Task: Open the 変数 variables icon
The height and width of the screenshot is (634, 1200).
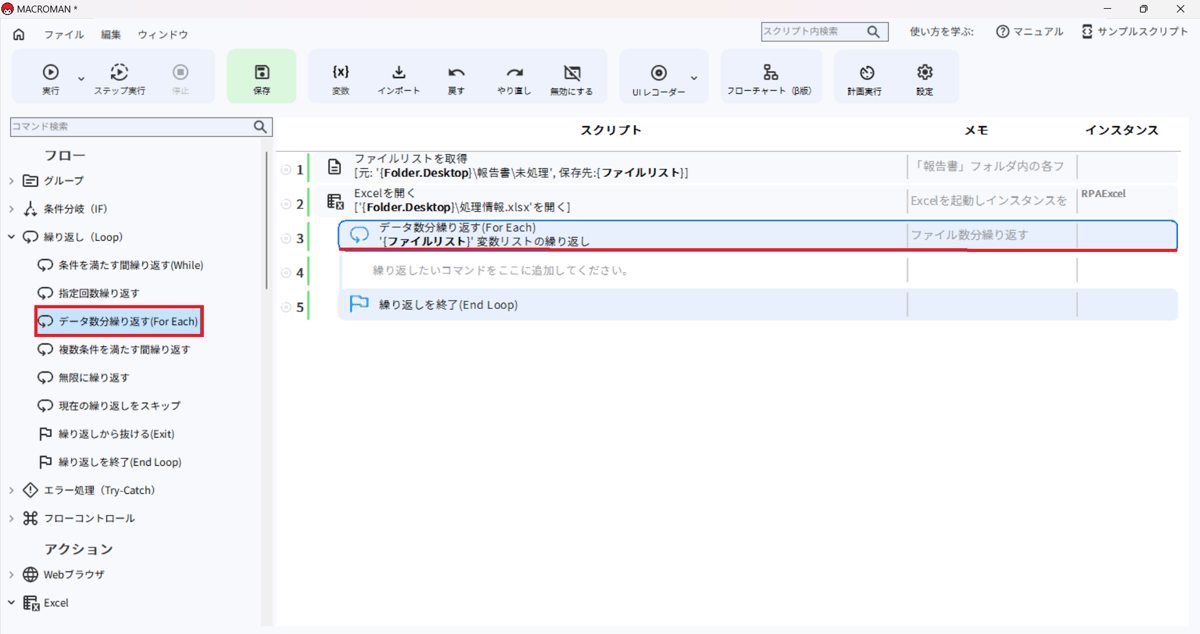Action: tap(340, 72)
